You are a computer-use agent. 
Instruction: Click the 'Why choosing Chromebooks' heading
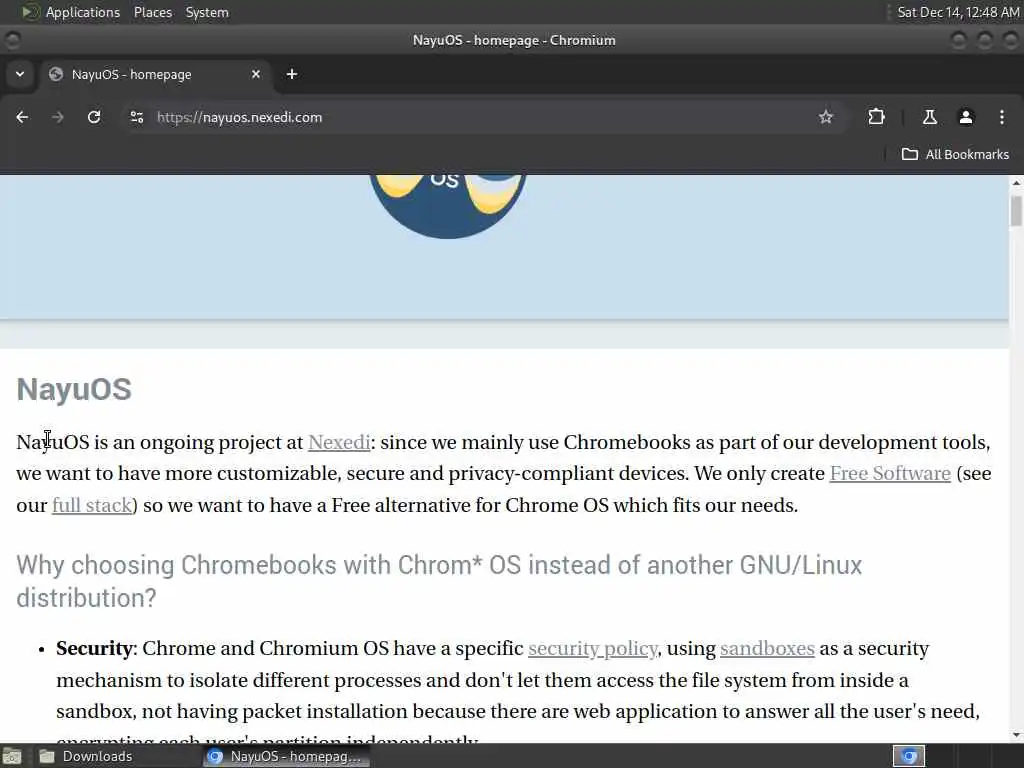pos(439,581)
